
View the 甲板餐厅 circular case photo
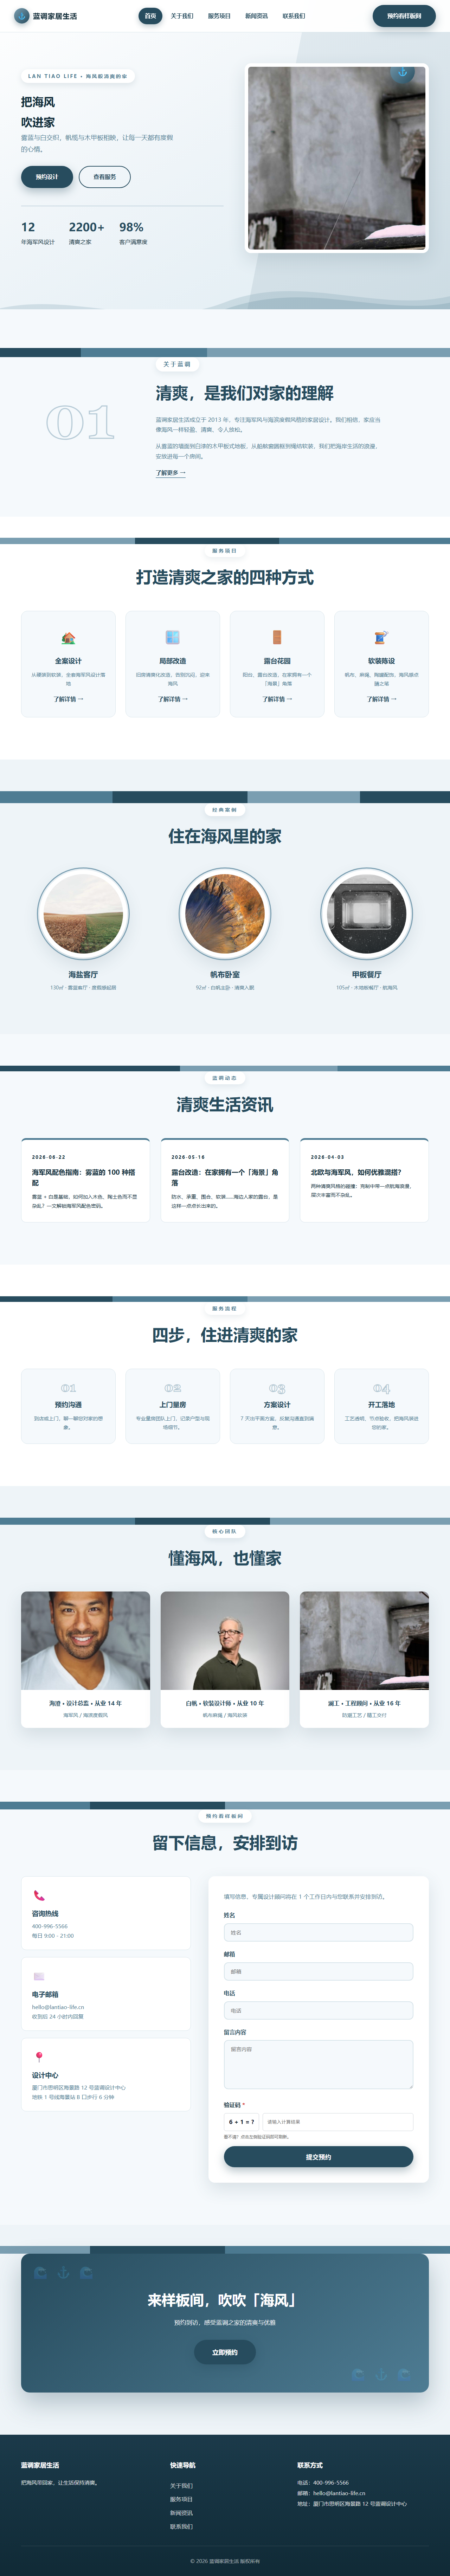point(367,914)
